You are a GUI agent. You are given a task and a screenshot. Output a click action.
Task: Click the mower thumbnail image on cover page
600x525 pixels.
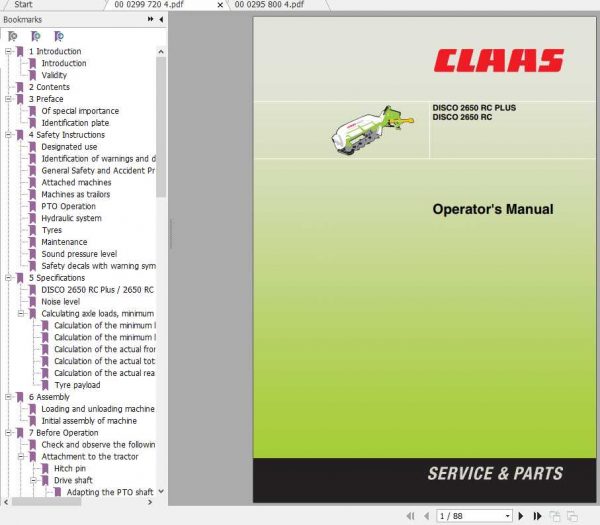372,130
